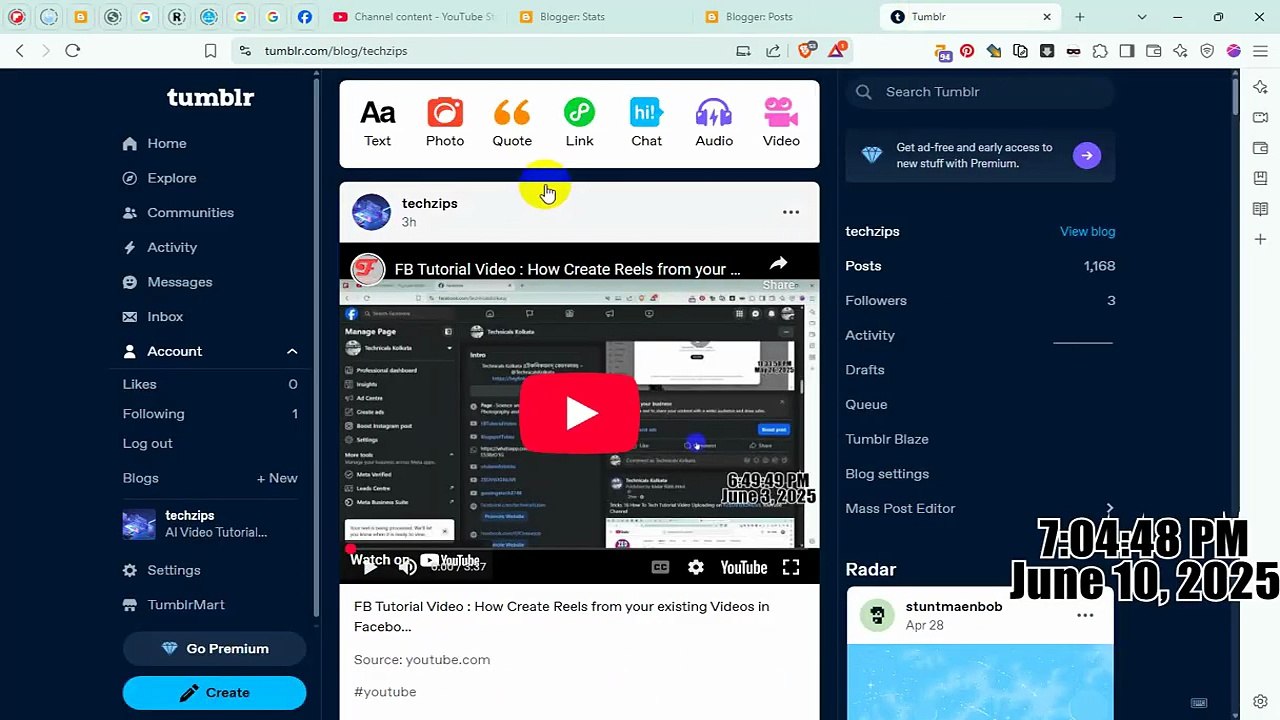This screenshot has height=720, width=1280.
Task: Open Blog settings
Action: [887, 474]
